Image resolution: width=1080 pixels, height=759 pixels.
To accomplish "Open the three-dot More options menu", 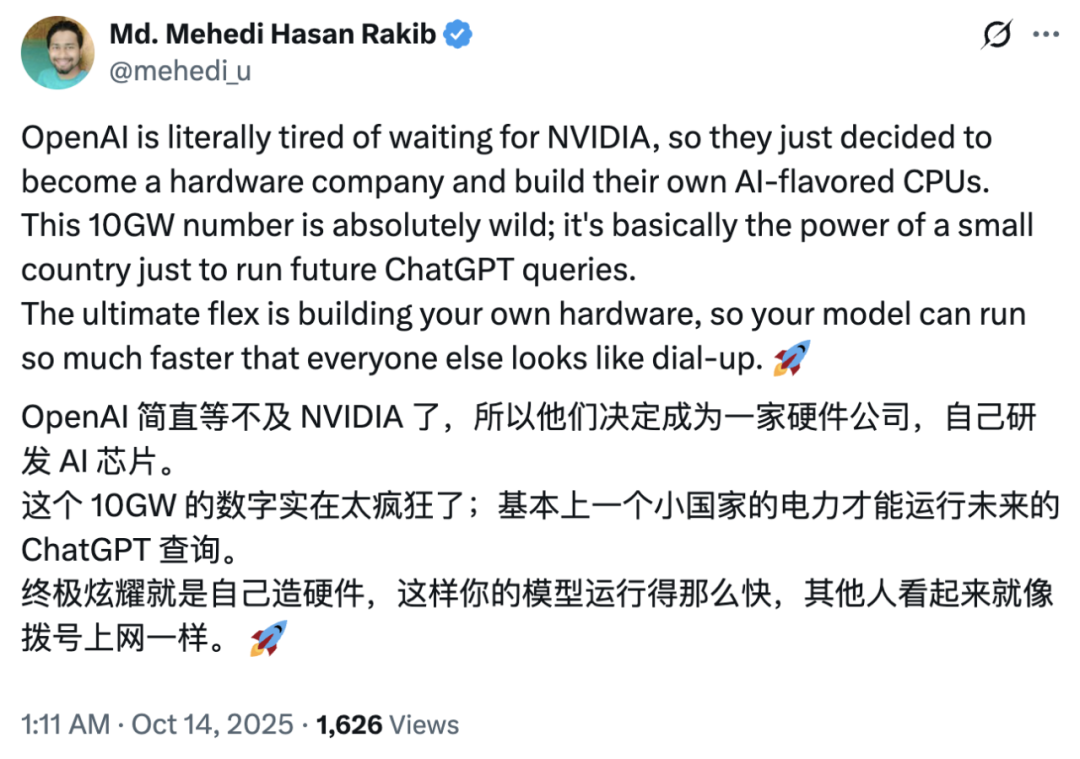I will coord(1045,35).
